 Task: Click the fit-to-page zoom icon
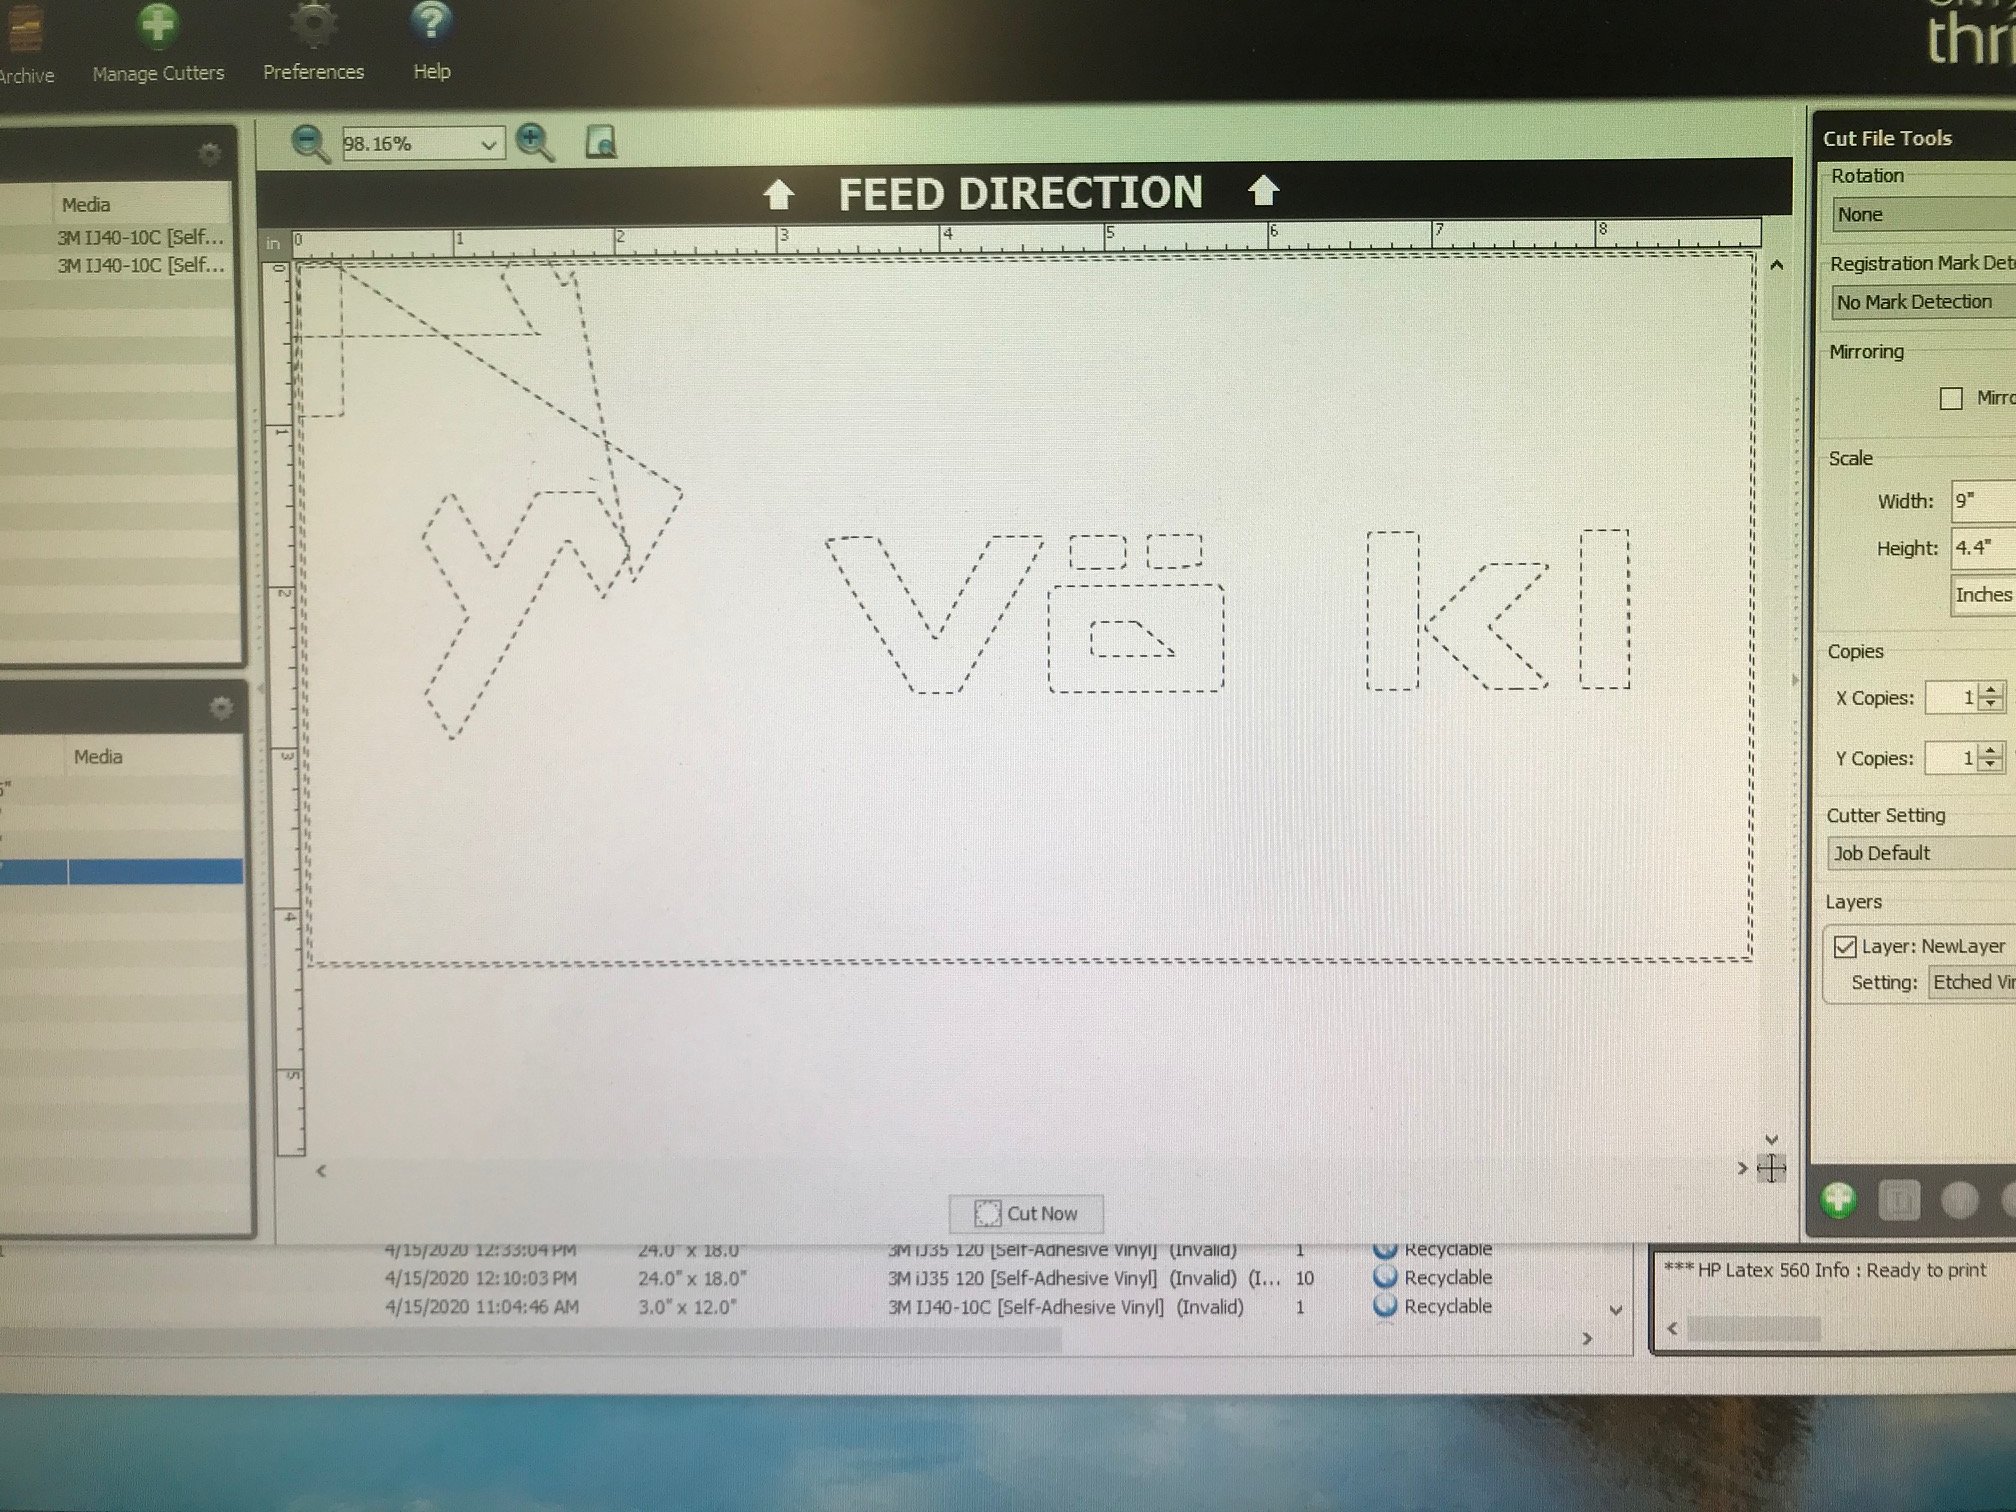[600, 142]
